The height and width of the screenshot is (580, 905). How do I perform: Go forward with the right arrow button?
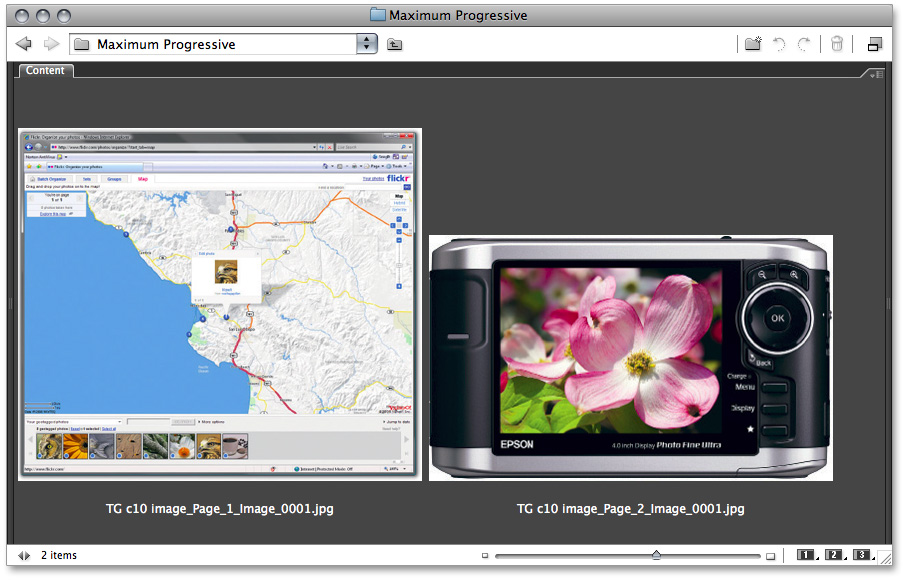(x=52, y=44)
